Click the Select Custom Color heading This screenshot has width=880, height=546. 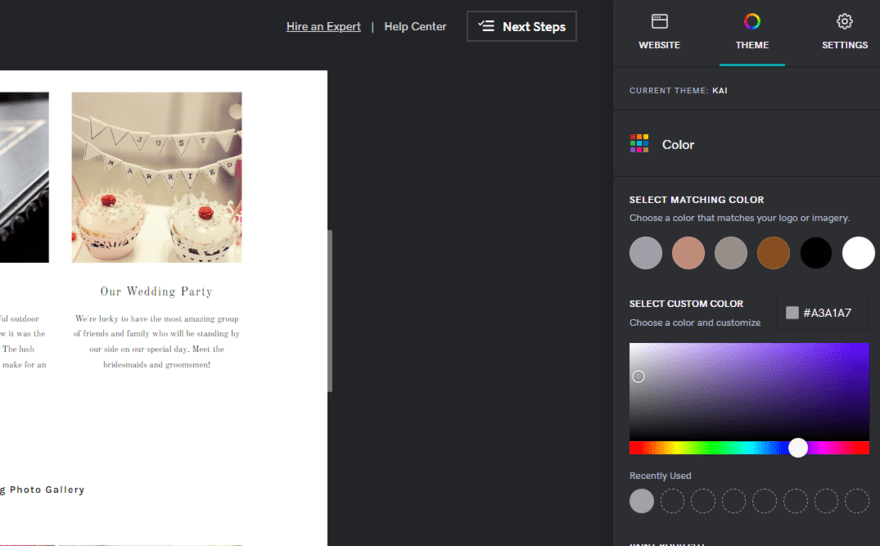pos(686,304)
